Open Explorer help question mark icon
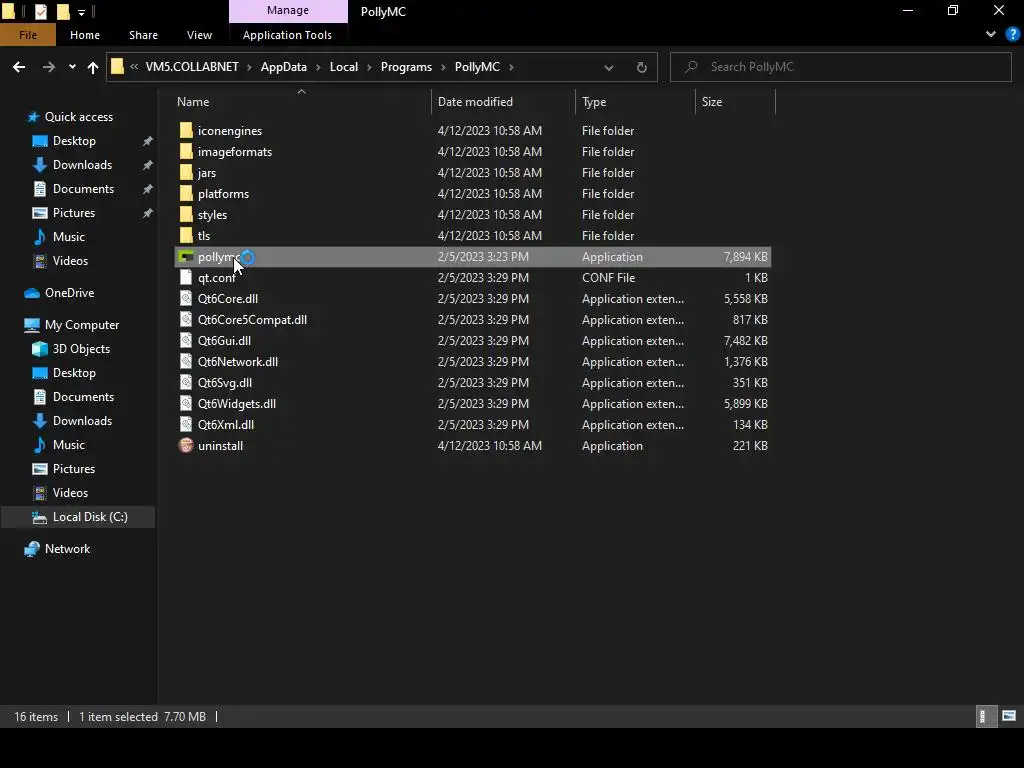1024x768 pixels. tap(1012, 35)
